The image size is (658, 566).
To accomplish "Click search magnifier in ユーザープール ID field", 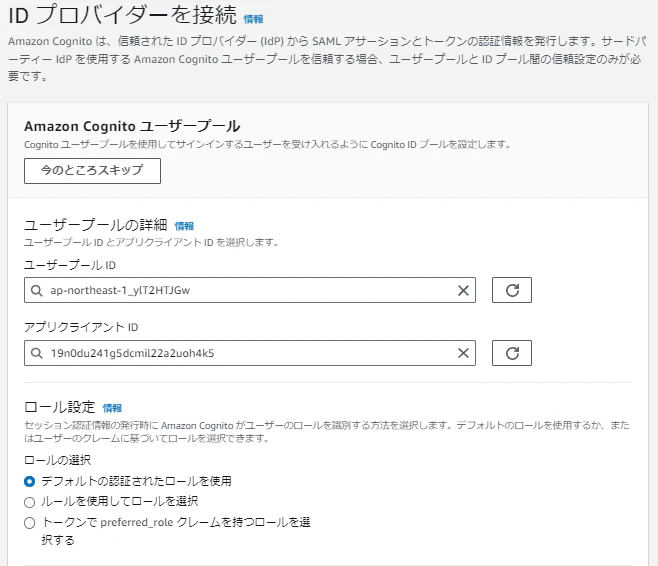I will [x=37, y=290].
